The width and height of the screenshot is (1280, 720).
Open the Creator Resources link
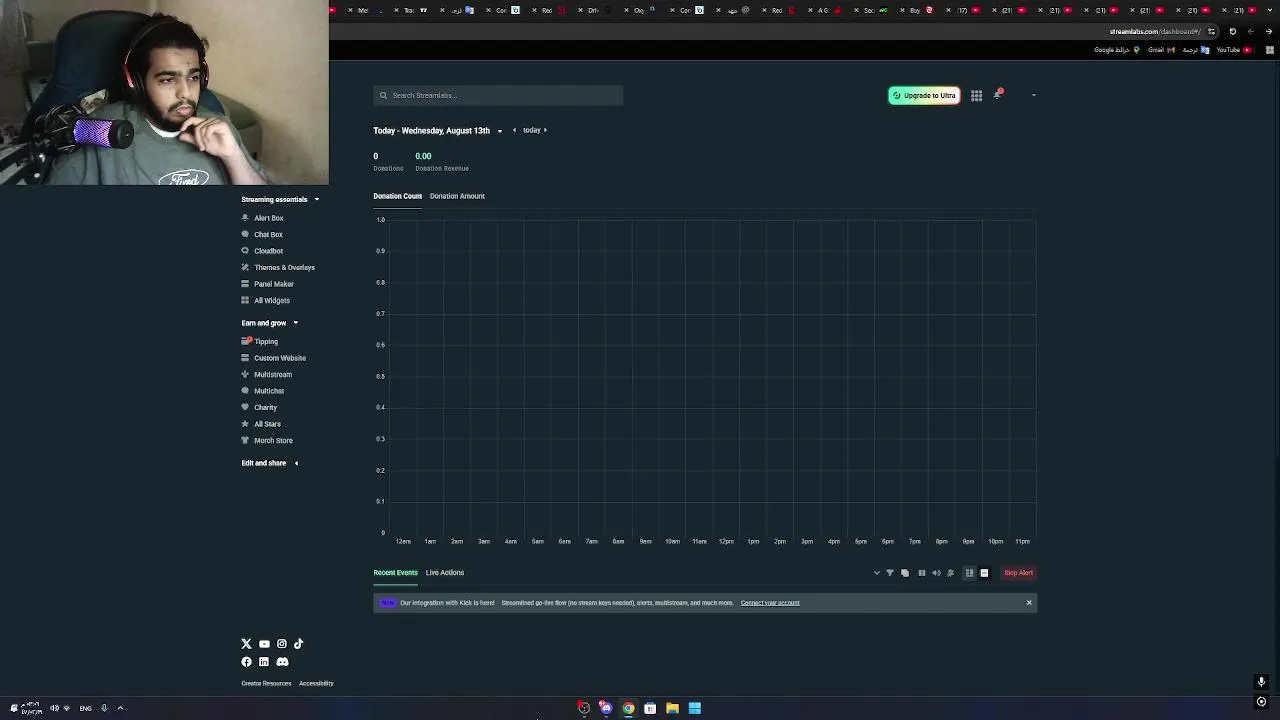pyautogui.click(x=266, y=684)
